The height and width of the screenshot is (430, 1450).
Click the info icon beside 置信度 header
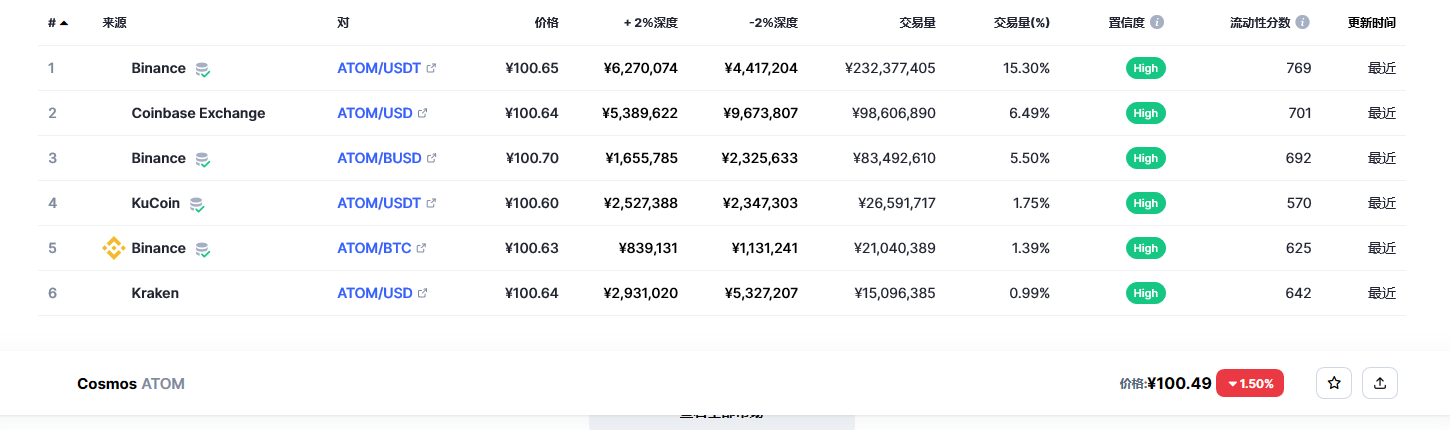pos(1157,22)
